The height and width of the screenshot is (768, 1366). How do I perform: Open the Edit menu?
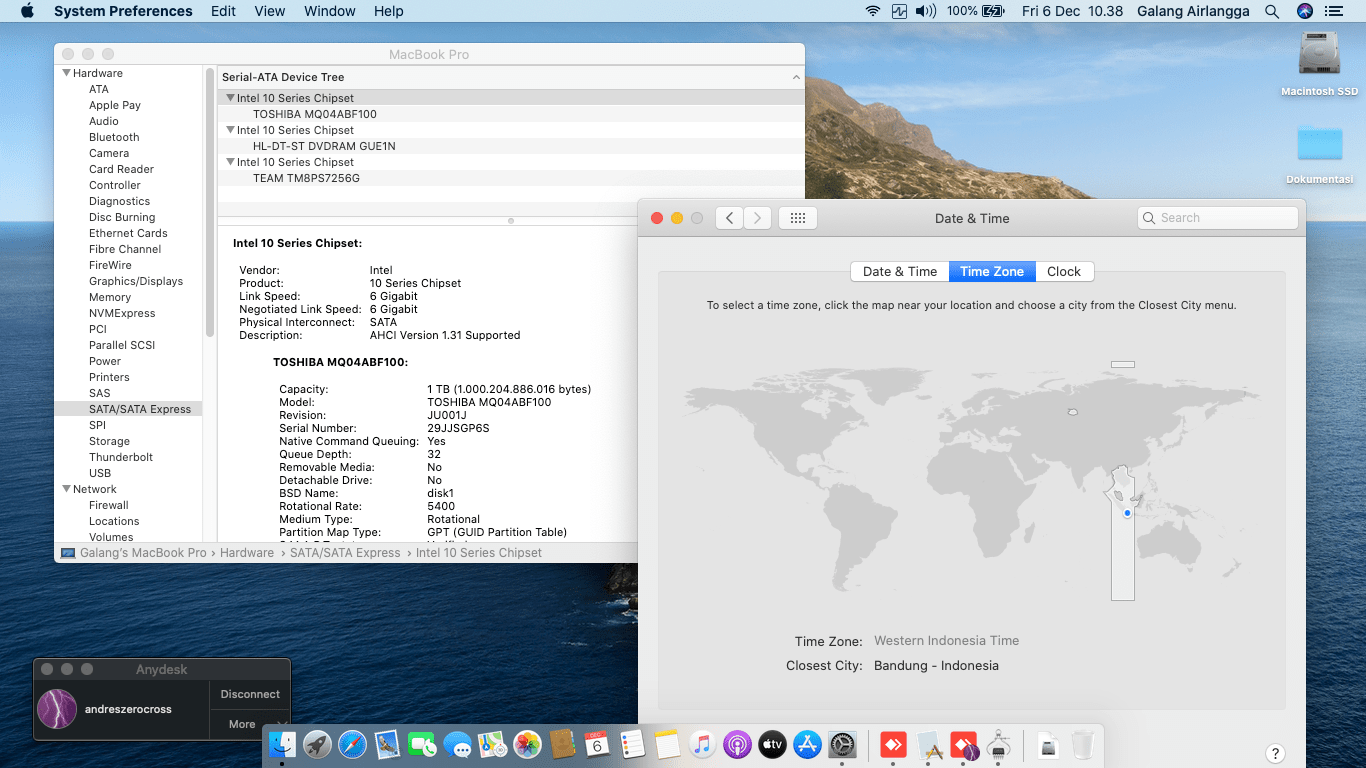pos(224,11)
